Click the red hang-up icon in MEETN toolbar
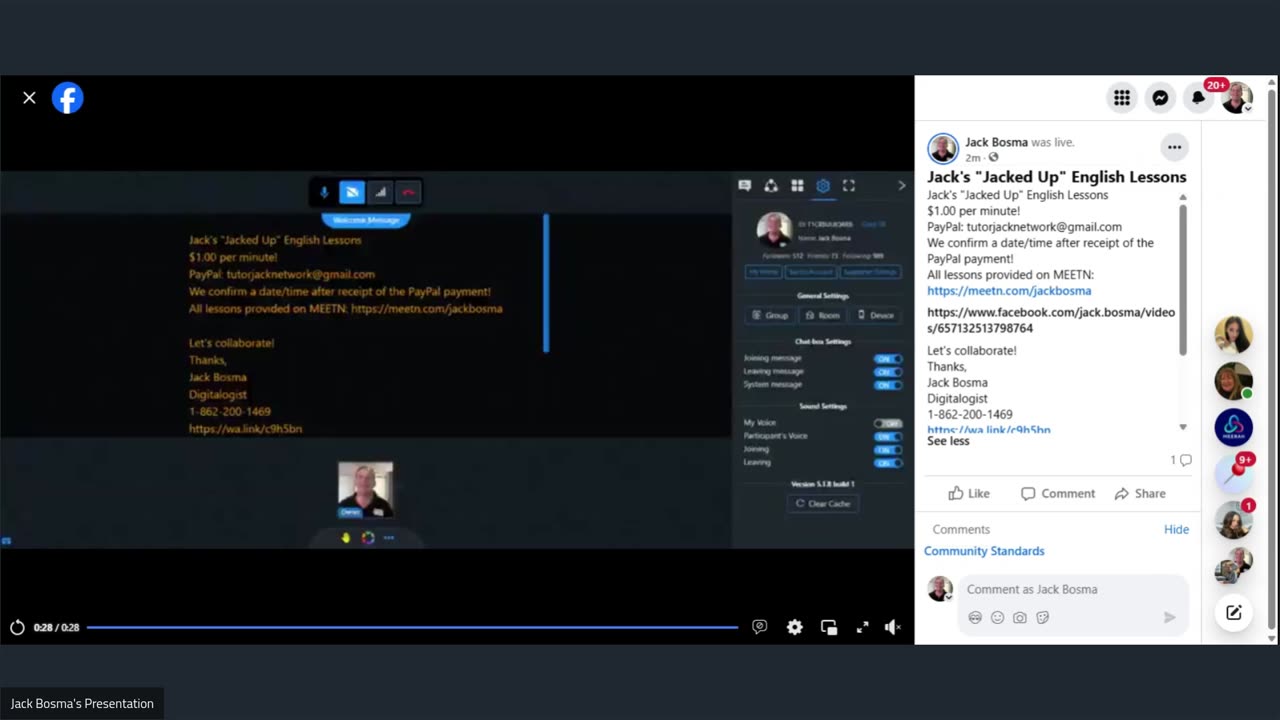The height and width of the screenshot is (720, 1280). tap(408, 192)
